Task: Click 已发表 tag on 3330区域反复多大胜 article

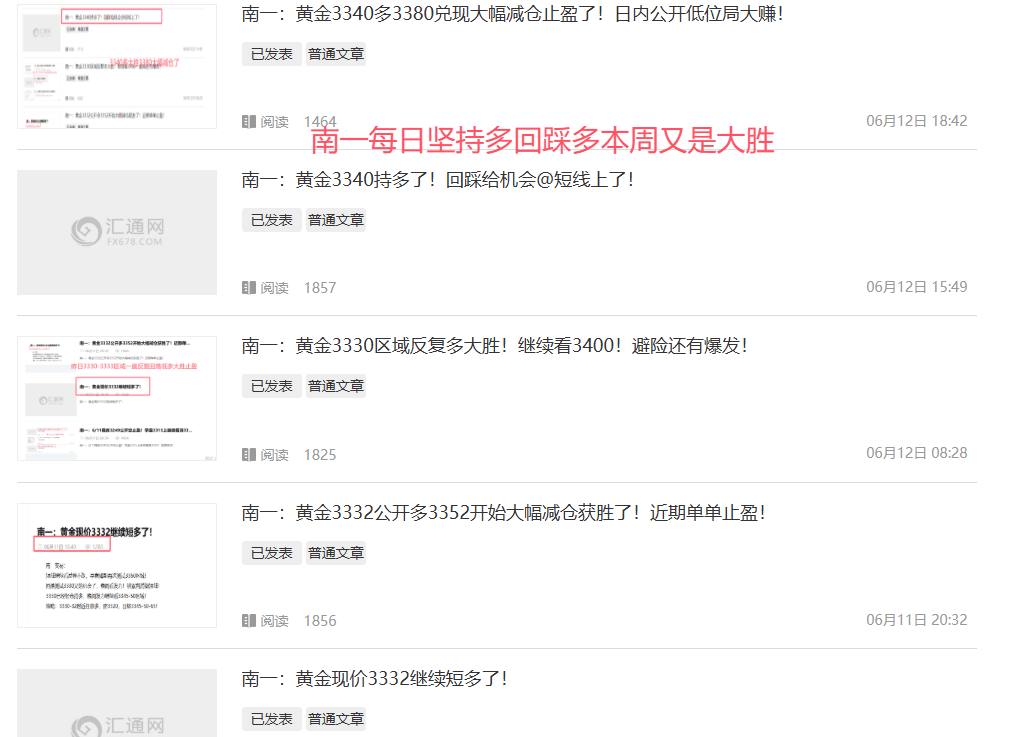Action: coord(272,386)
